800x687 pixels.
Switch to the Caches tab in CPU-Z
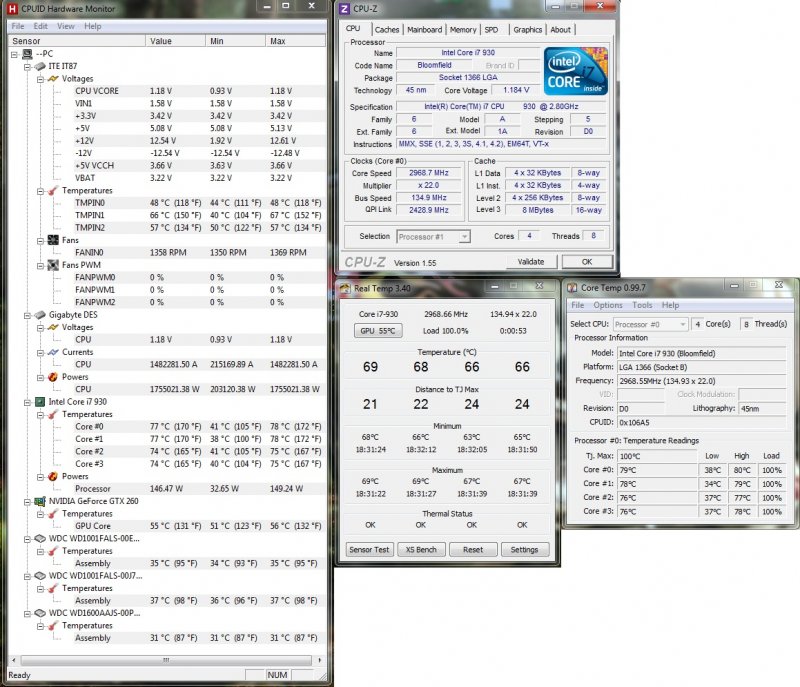pos(387,30)
